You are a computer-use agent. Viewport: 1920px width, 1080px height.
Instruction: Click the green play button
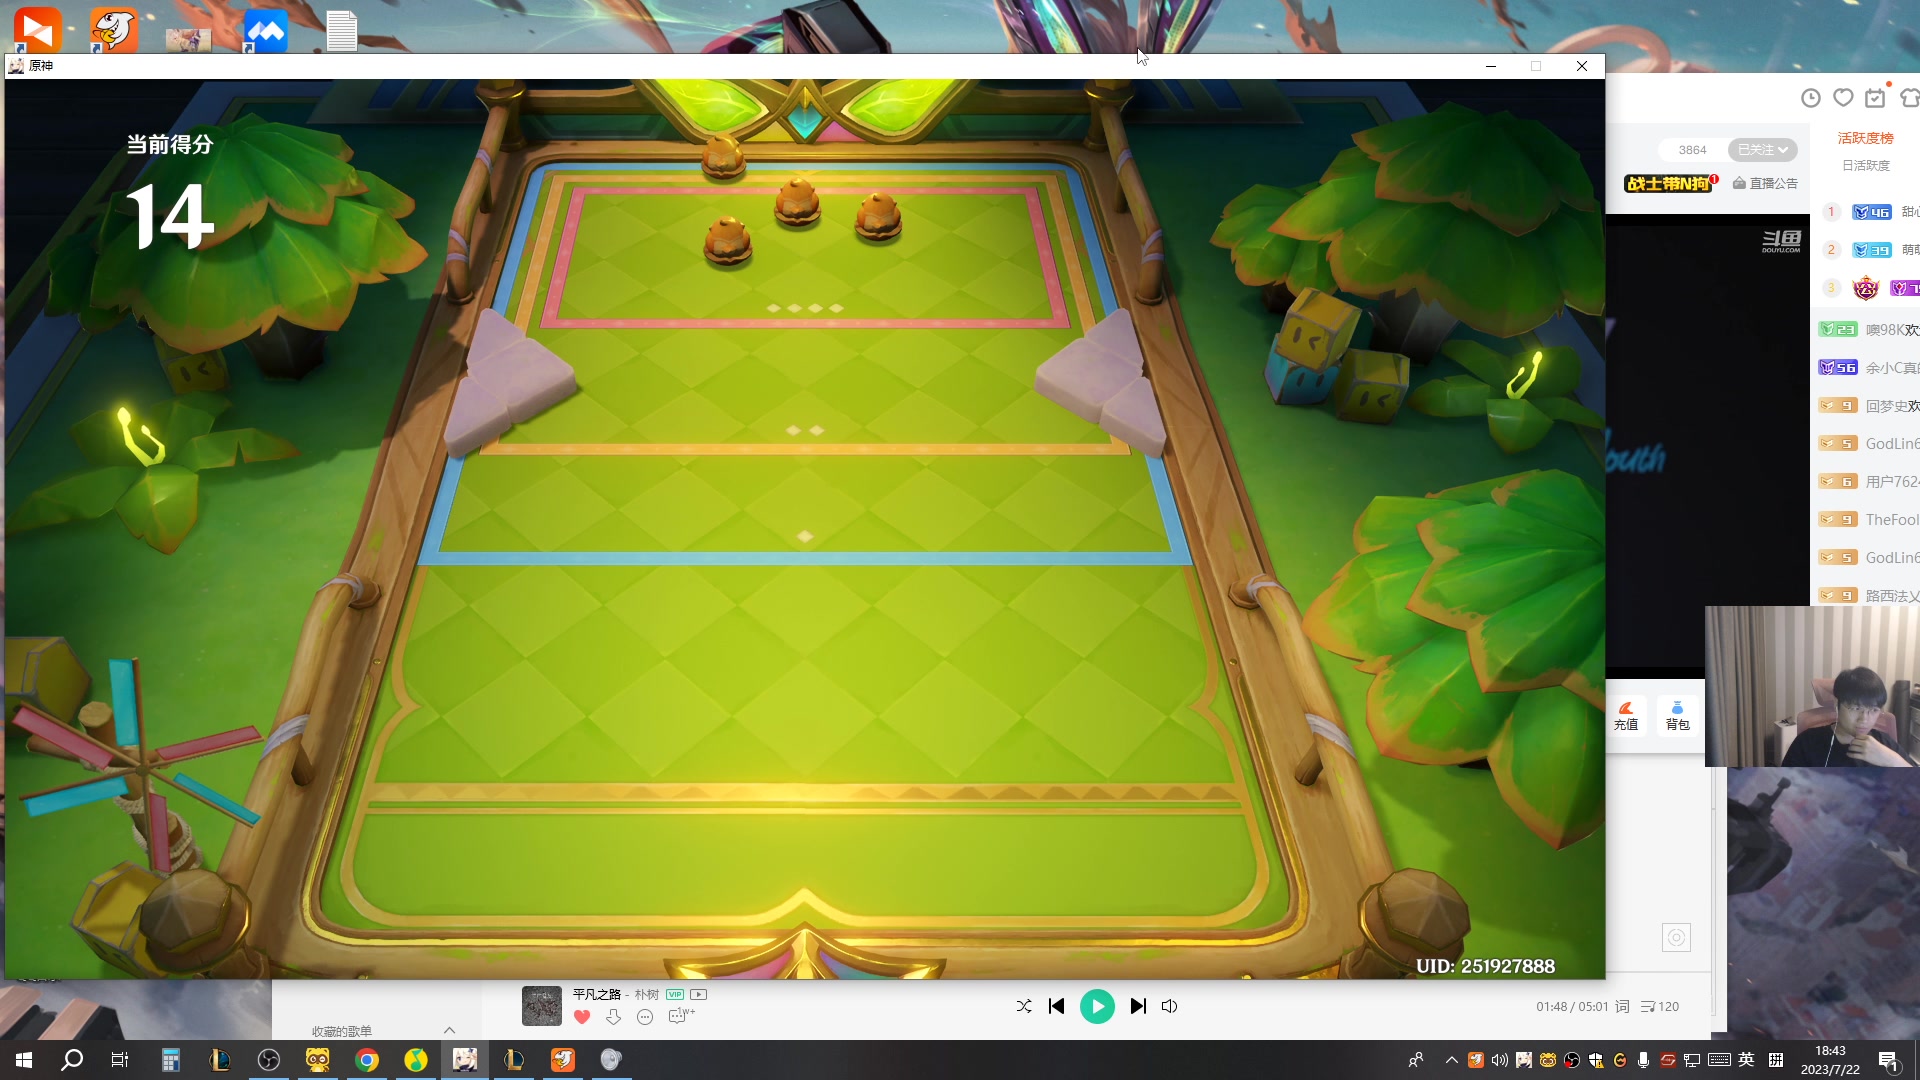coord(1097,1006)
